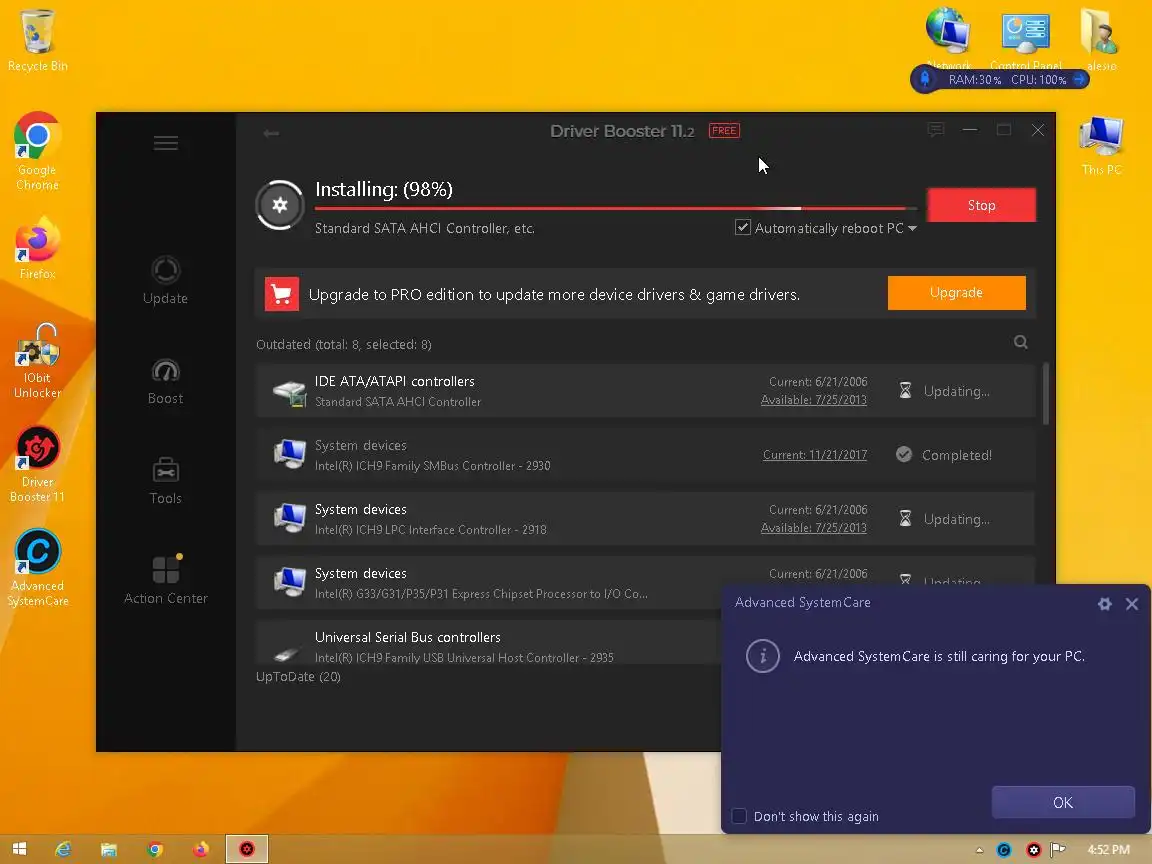
Task: Click the monitor icon for SMBus Controller
Action: click(x=289, y=455)
